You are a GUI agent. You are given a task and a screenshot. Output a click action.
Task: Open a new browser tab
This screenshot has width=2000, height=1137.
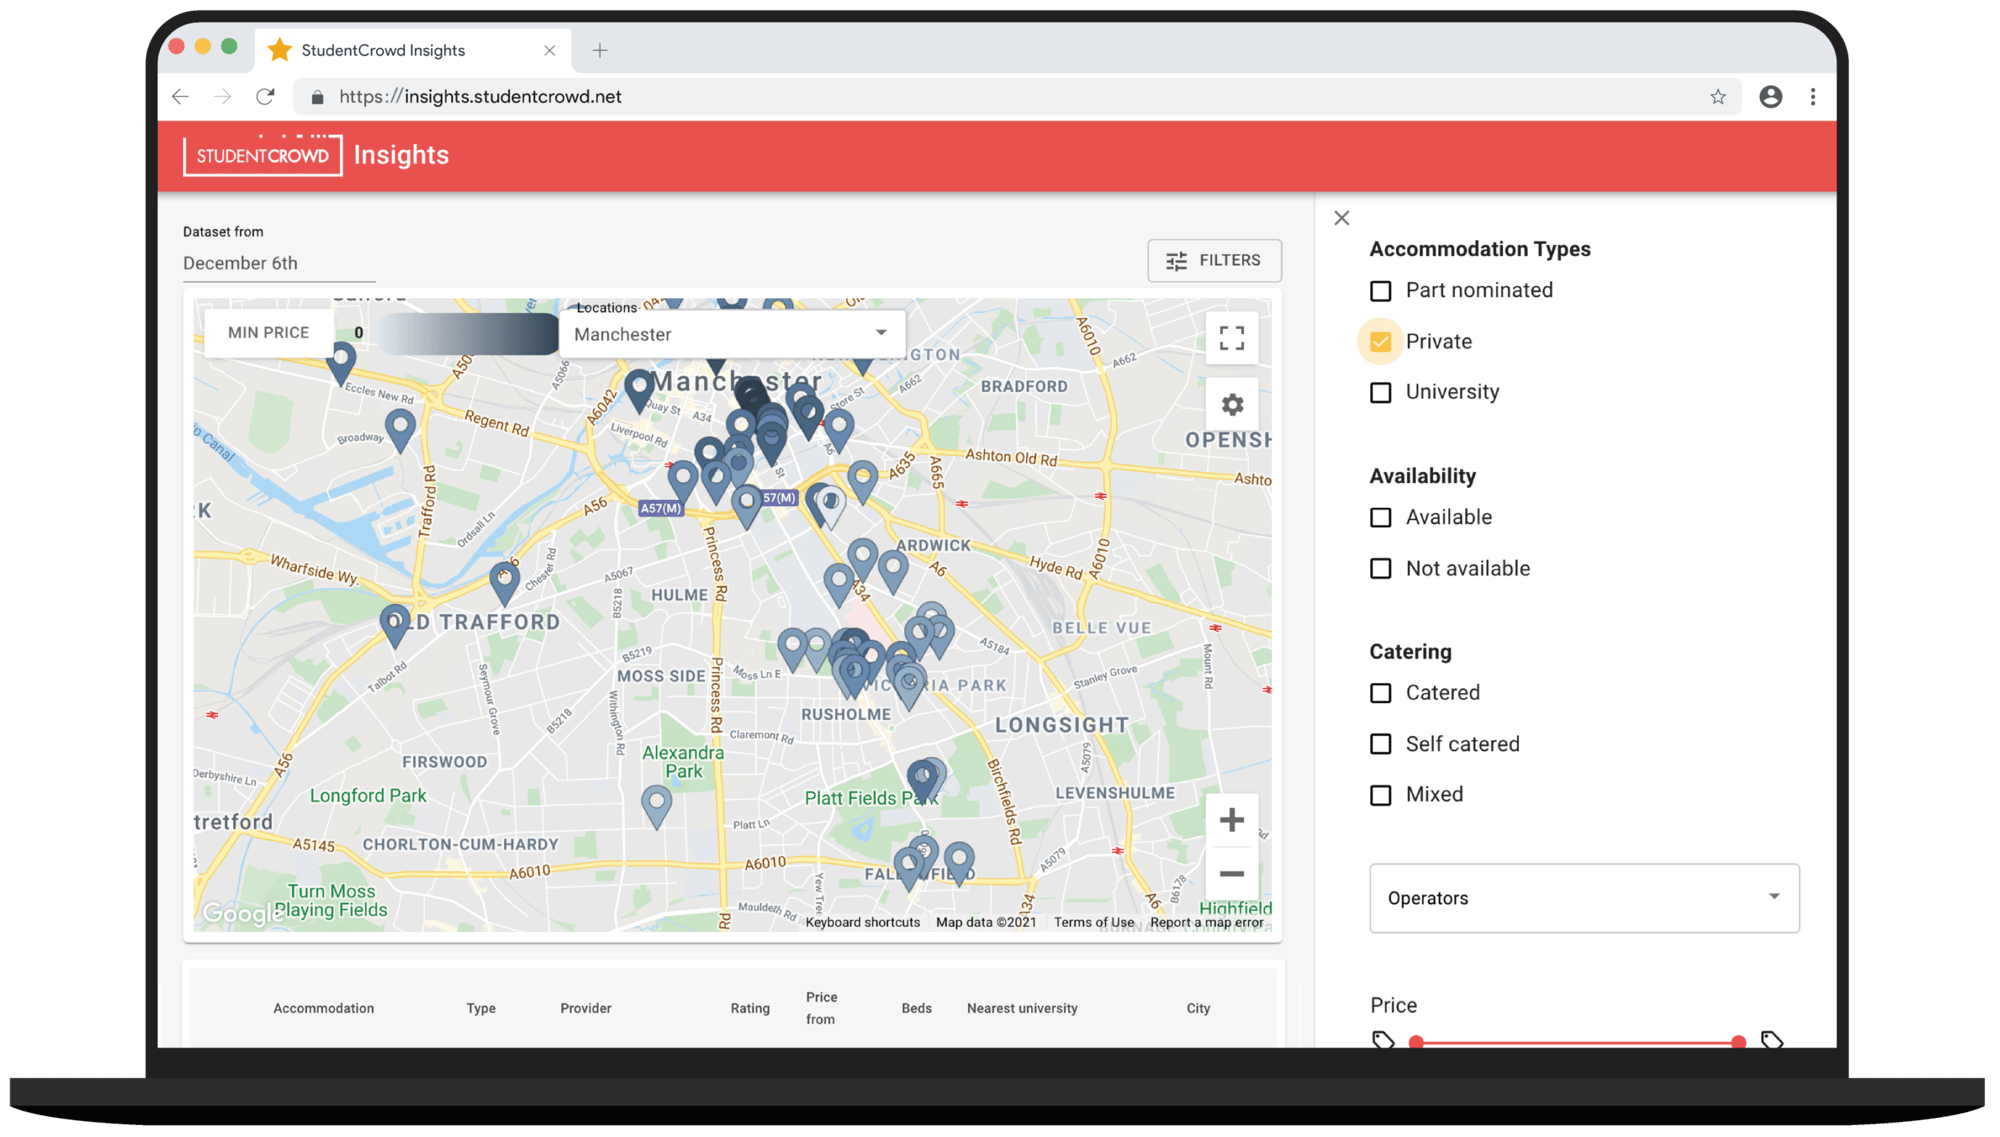pyautogui.click(x=599, y=50)
